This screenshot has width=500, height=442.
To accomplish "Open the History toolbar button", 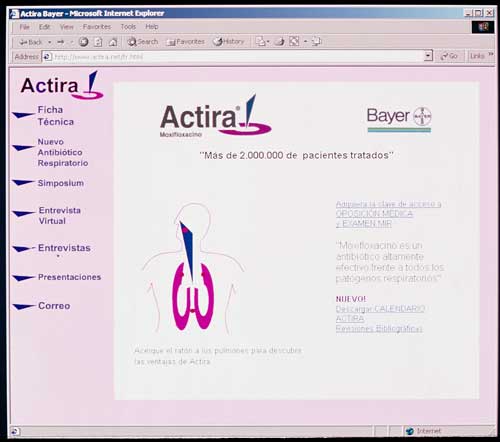I will tap(229, 42).
